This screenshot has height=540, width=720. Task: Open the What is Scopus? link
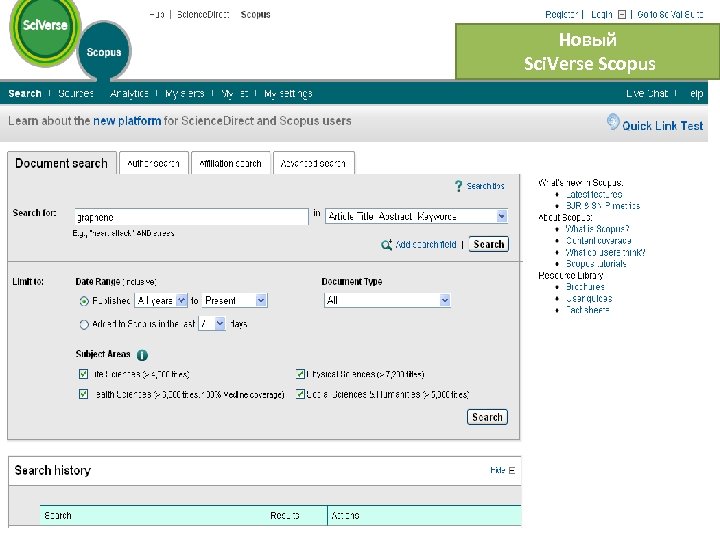click(597, 229)
